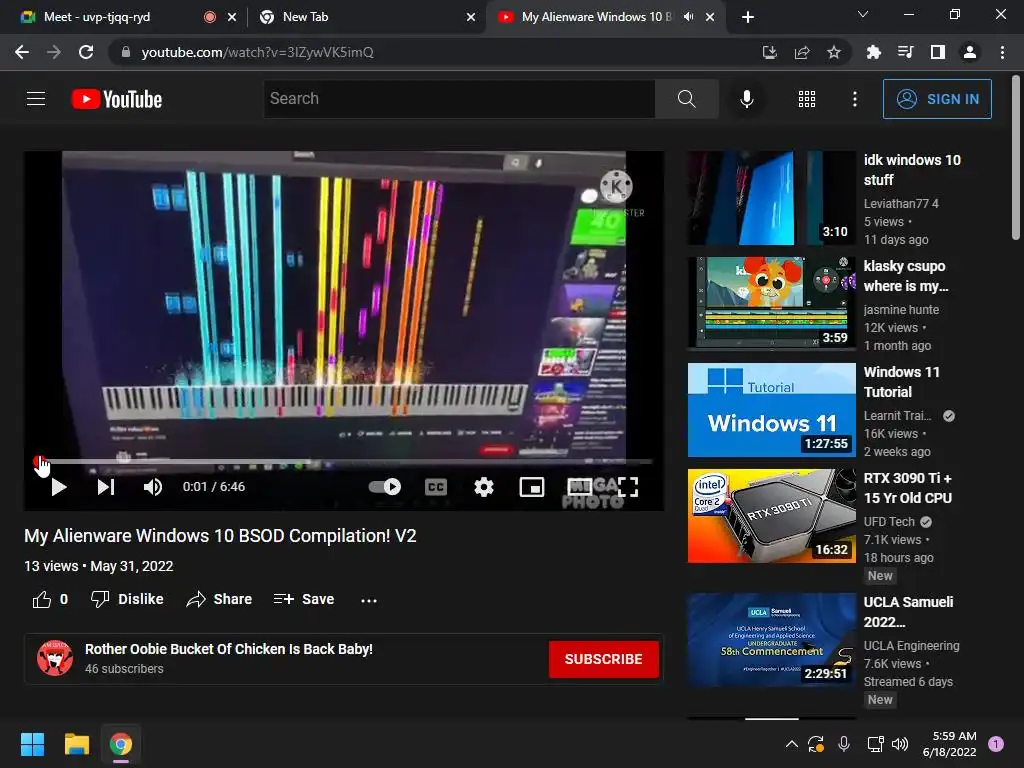The image size is (1024, 768).
Task: Open Rother Oobie channel avatar
Action: pyautogui.click(x=55, y=658)
